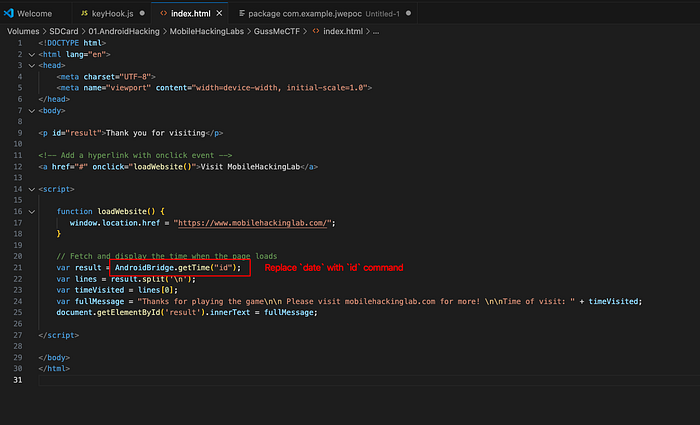The width and height of the screenshot is (700, 425).
Task: Collapse the loadWebsite function fold on line 16
Action: click(32, 212)
